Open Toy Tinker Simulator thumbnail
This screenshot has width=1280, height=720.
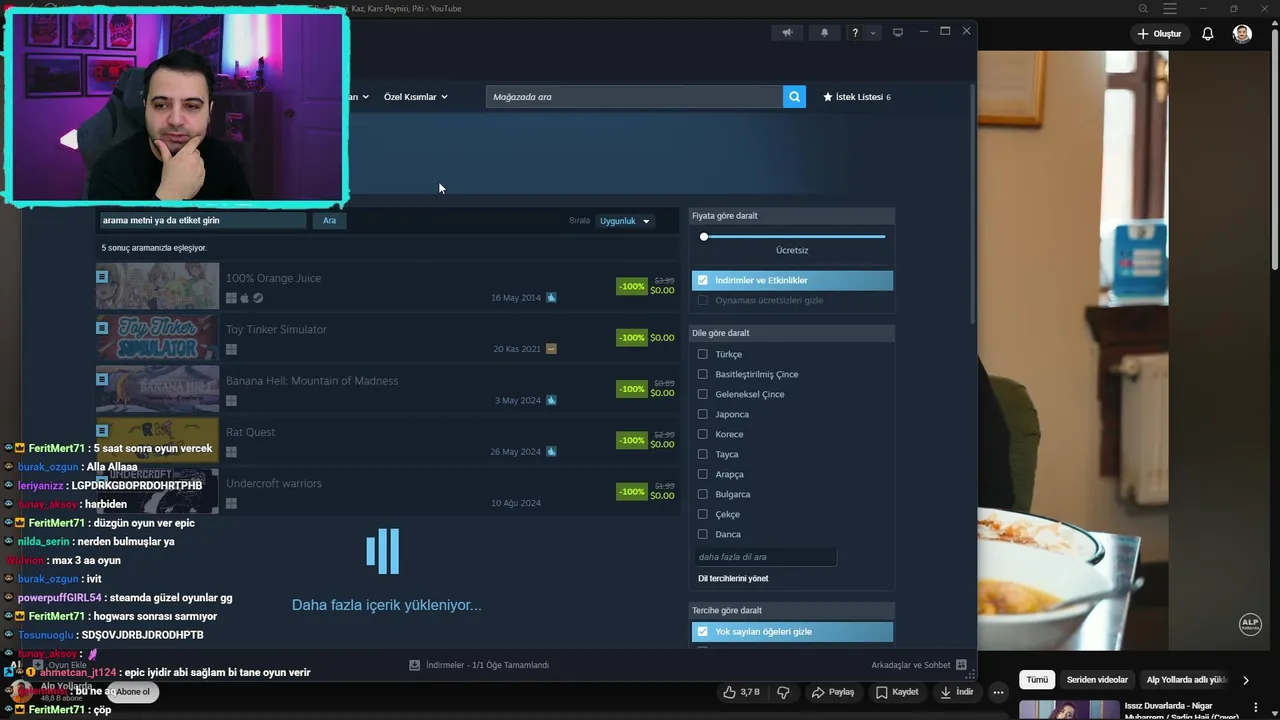[x=157, y=337]
